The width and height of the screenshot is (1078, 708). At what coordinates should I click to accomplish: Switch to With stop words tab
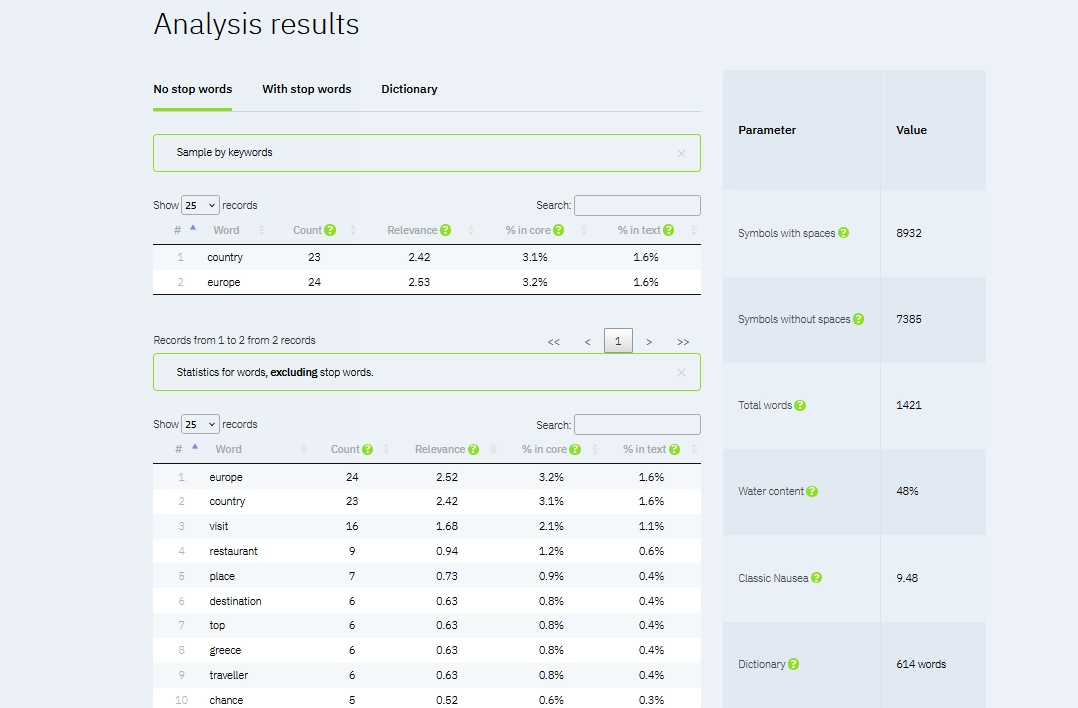pos(306,89)
